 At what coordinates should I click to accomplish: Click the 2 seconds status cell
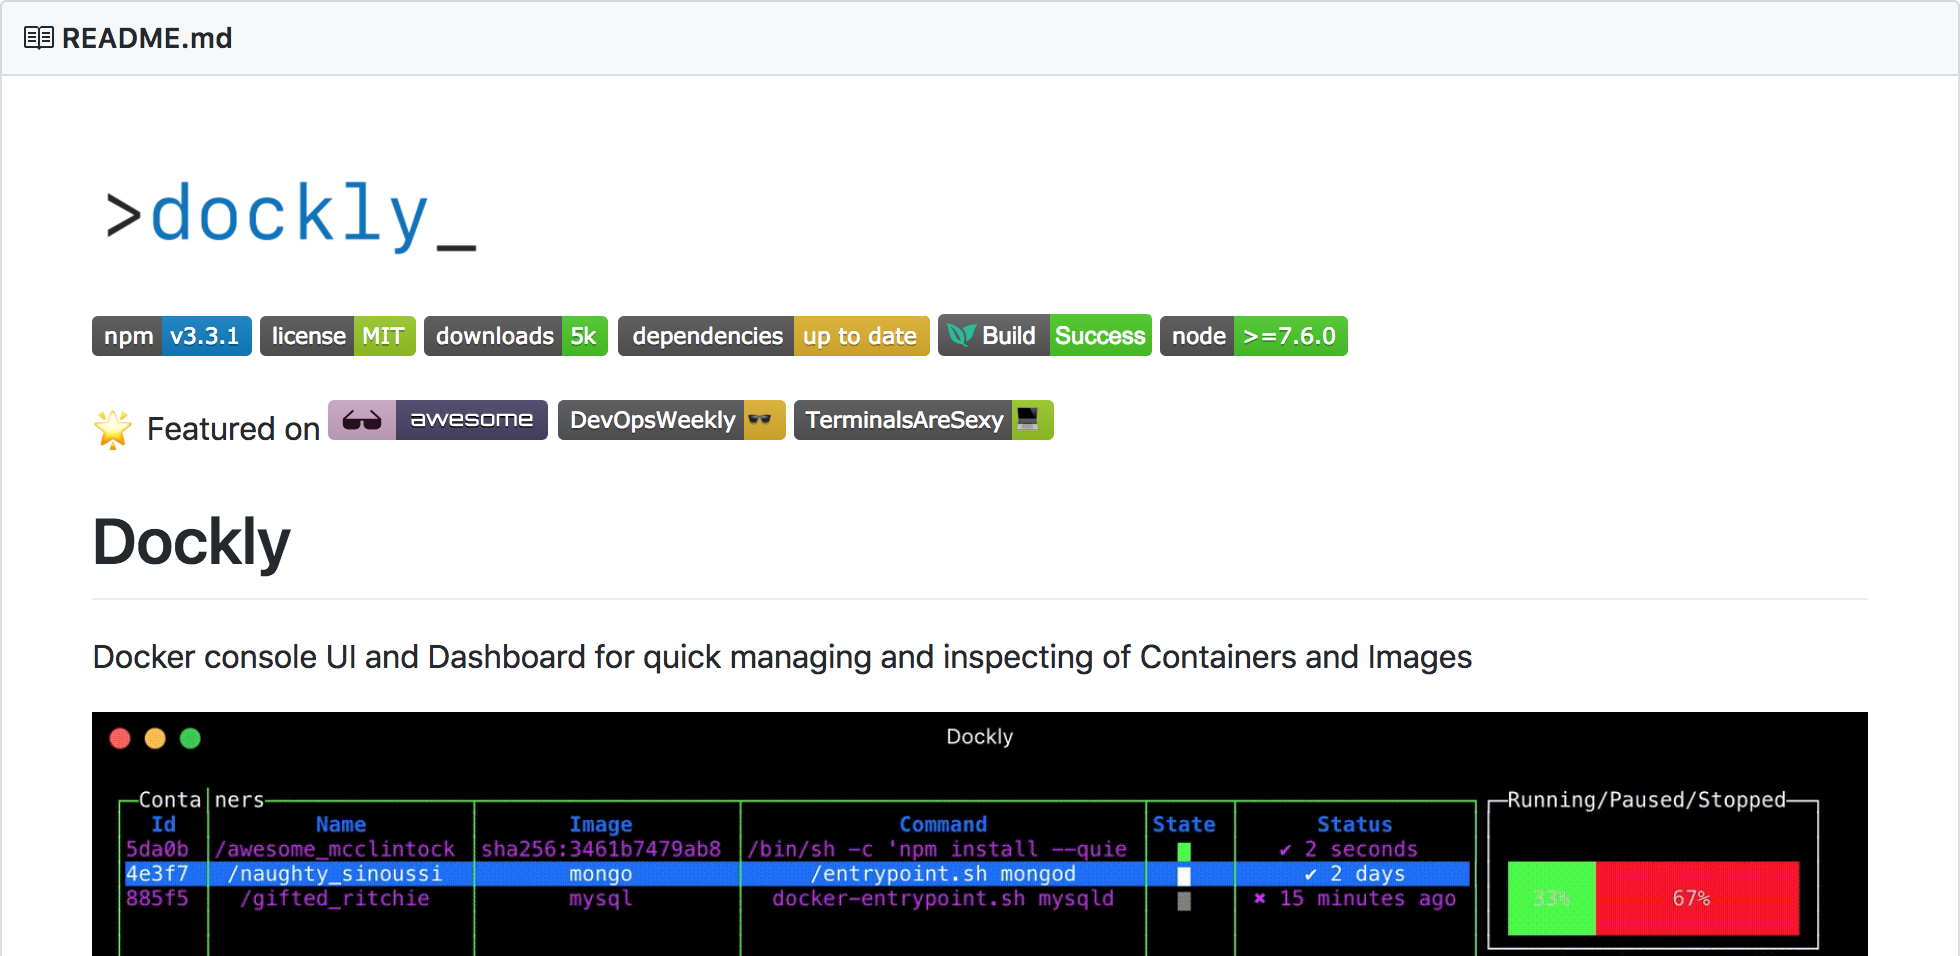1349,849
